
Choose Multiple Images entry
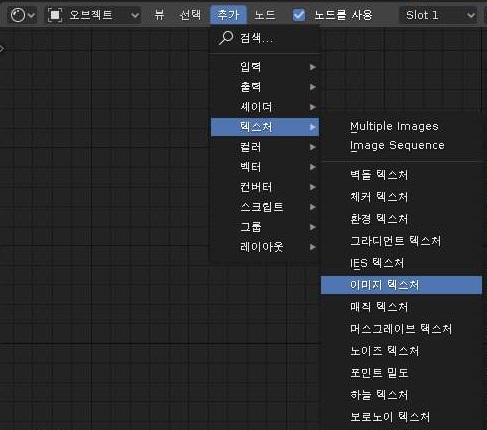(401, 126)
